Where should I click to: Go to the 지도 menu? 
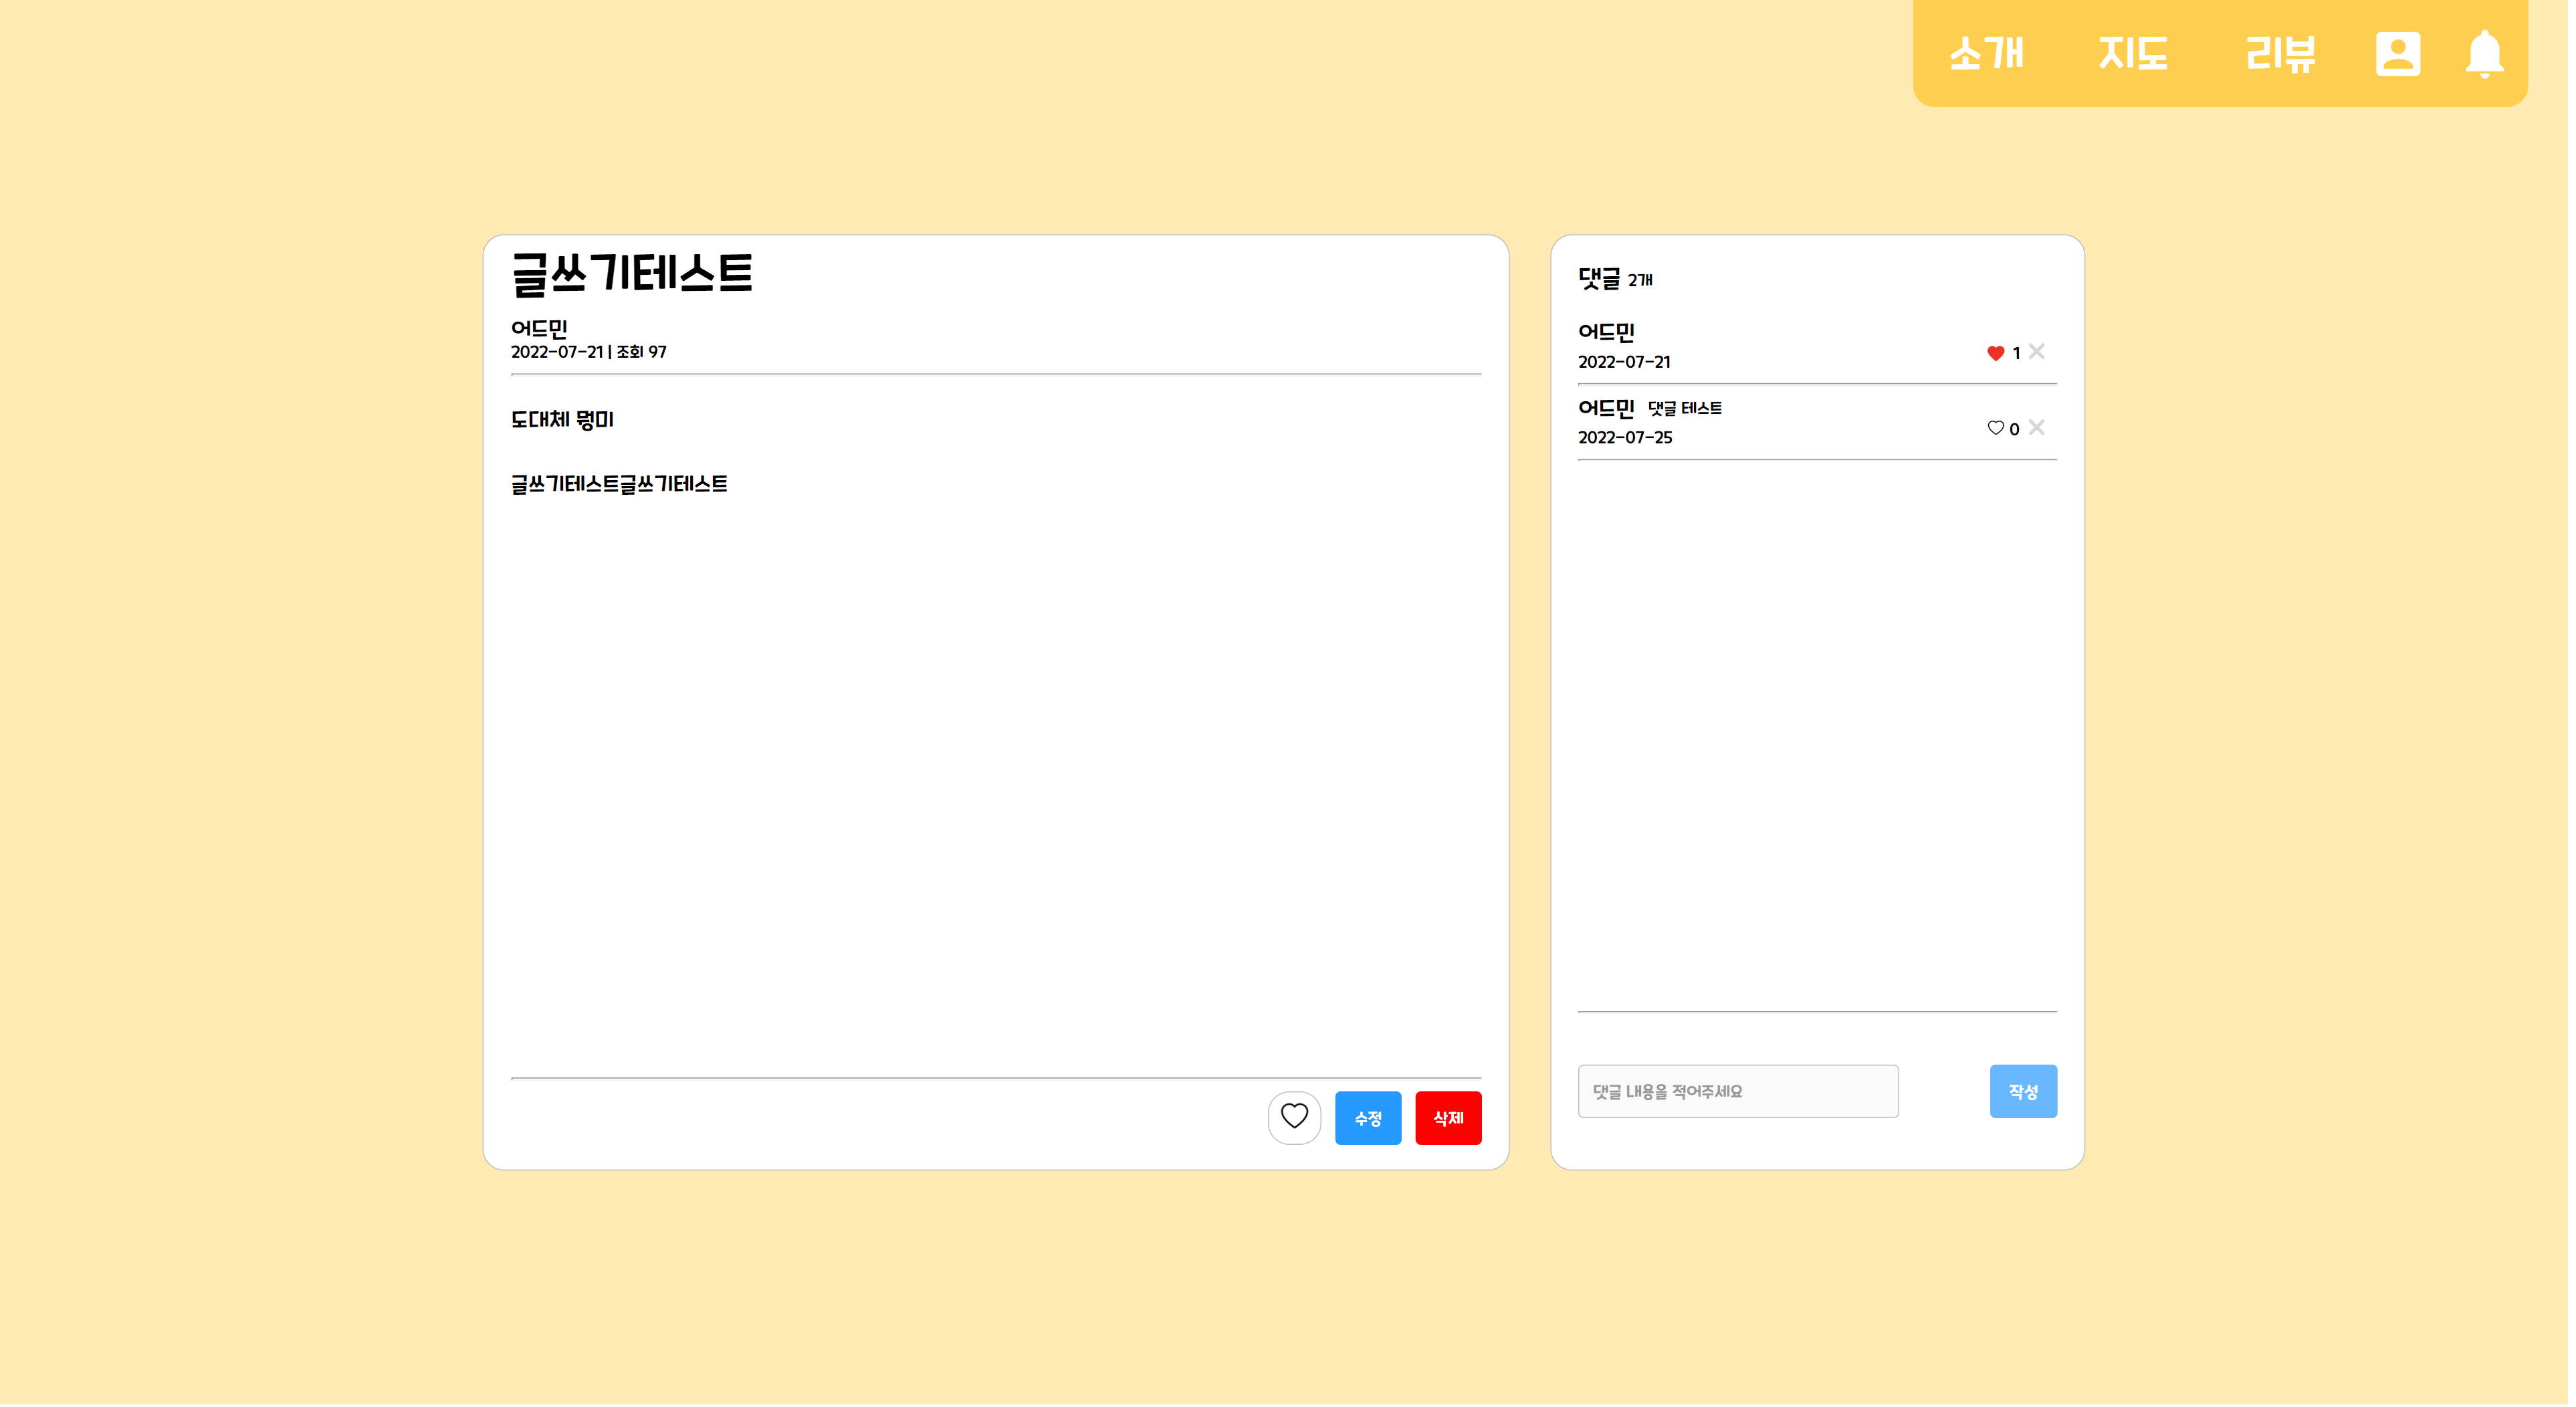click(2133, 54)
